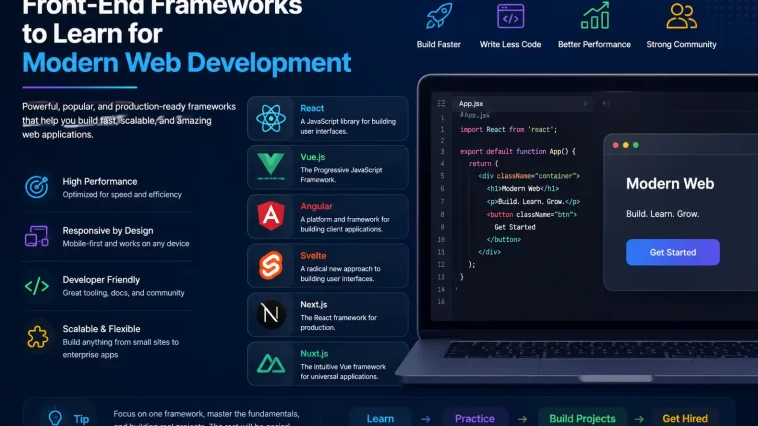This screenshot has height=426, width=758.
Task: Click the 'Write Less Code' label
Action: tap(510, 44)
